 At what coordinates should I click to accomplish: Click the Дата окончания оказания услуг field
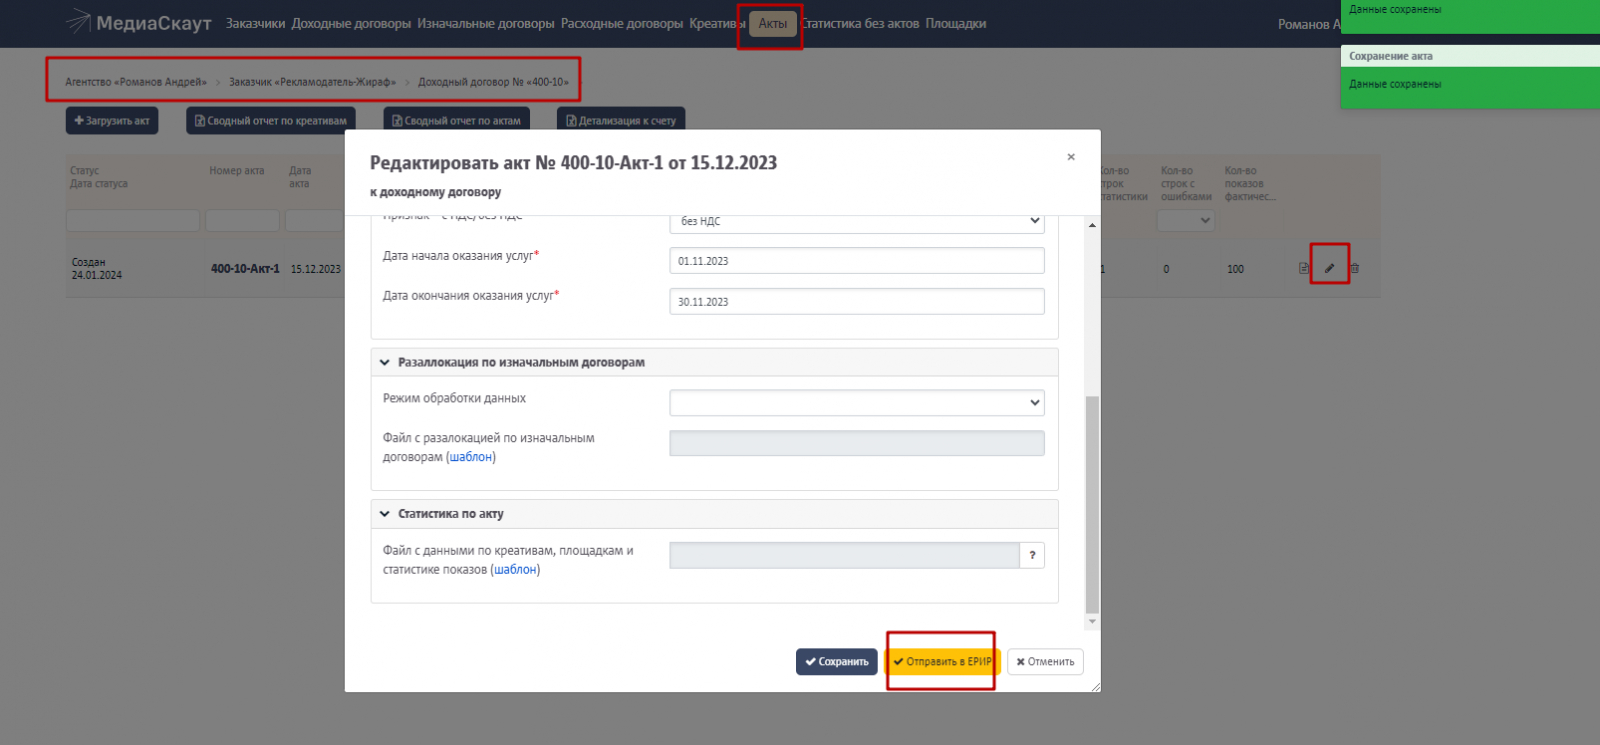[857, 302]
